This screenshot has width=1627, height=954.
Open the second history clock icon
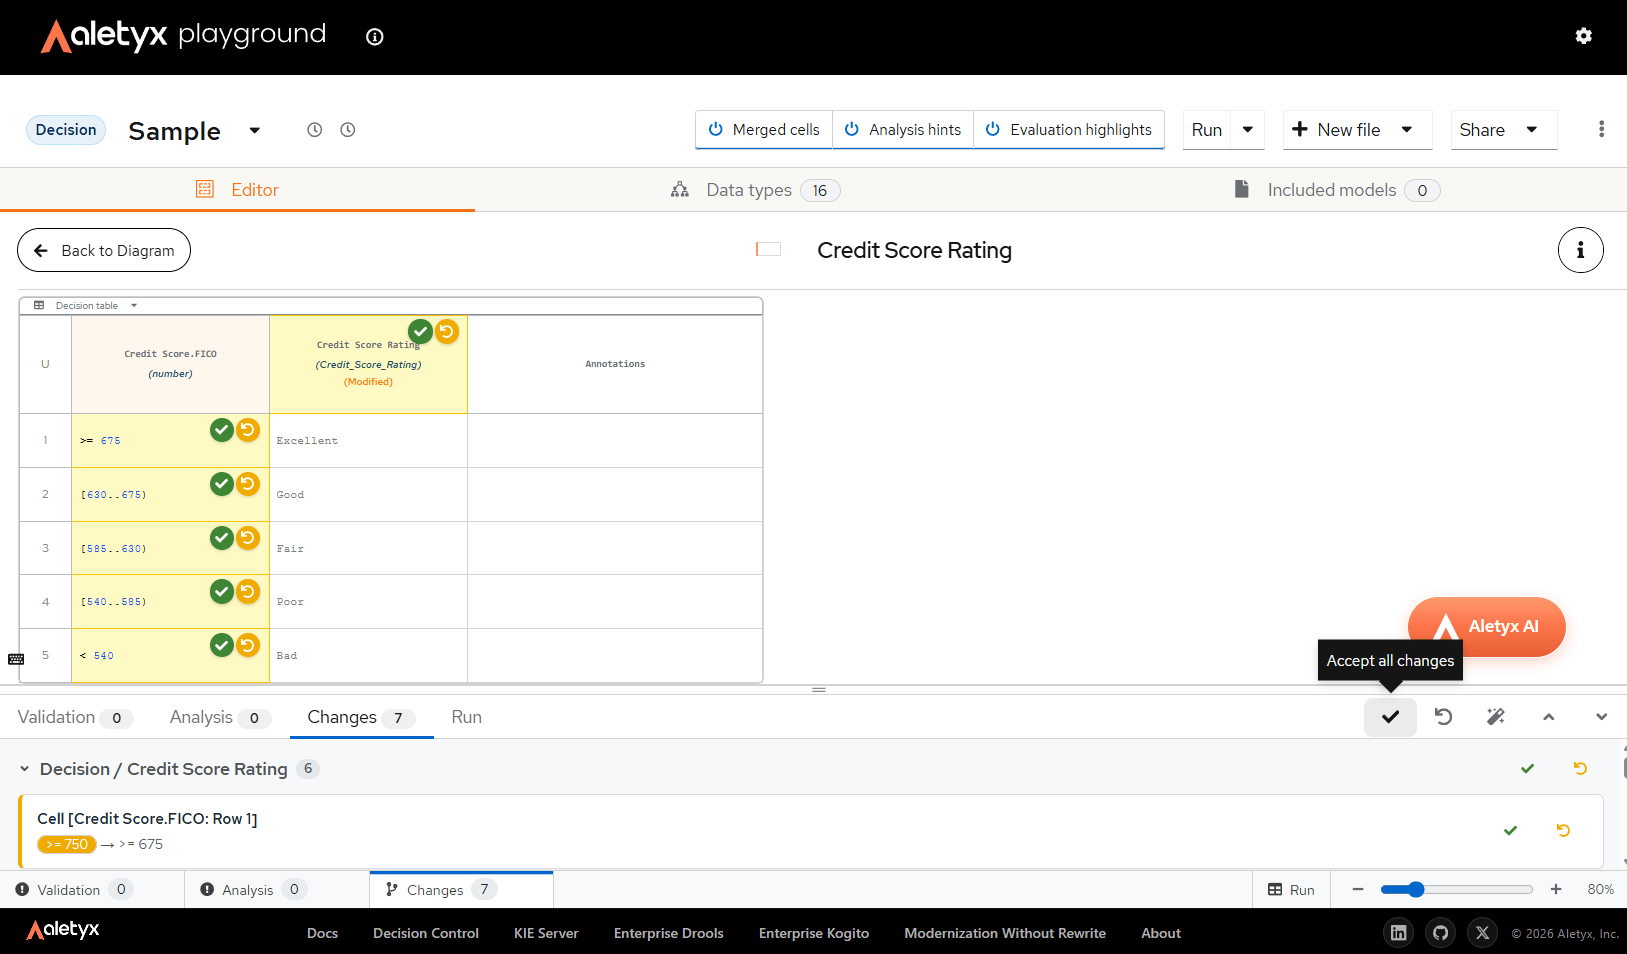pos(348,130)
